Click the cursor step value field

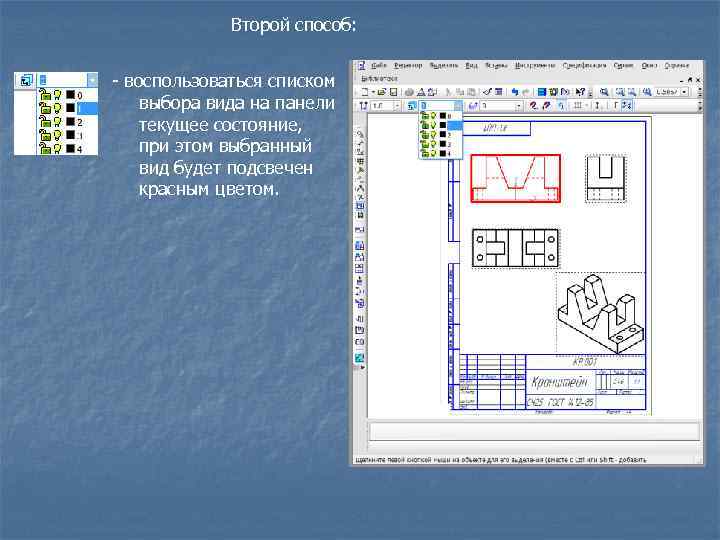pos(382,106)
